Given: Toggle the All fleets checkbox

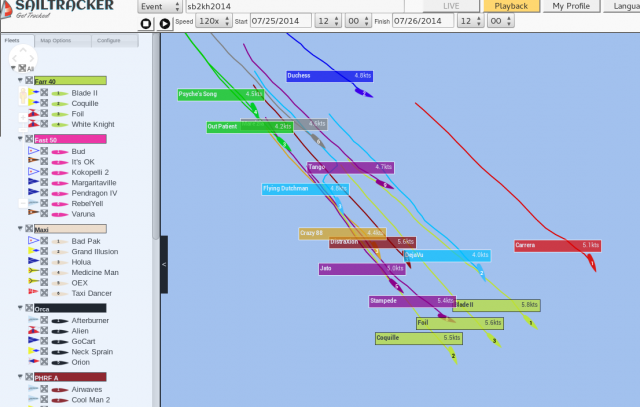Looking at the screenshot, I should click(x=22, y=68).
